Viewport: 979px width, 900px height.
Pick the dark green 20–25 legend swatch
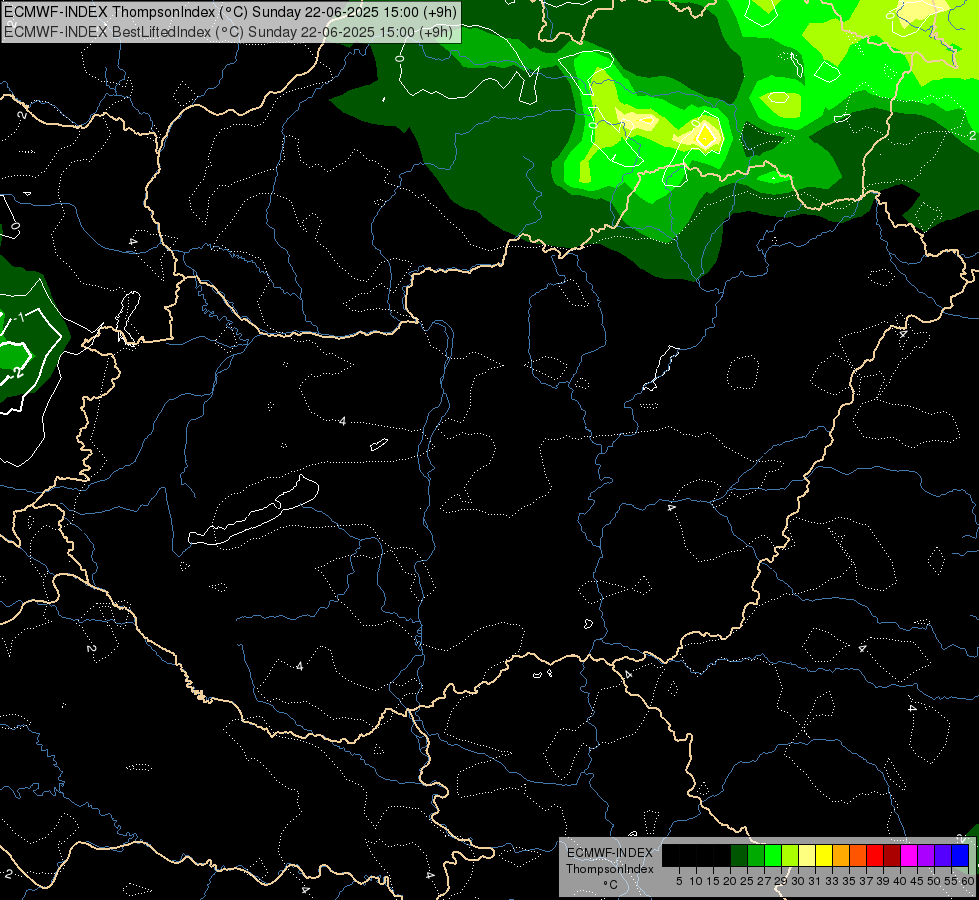click(x=739, y=855)
